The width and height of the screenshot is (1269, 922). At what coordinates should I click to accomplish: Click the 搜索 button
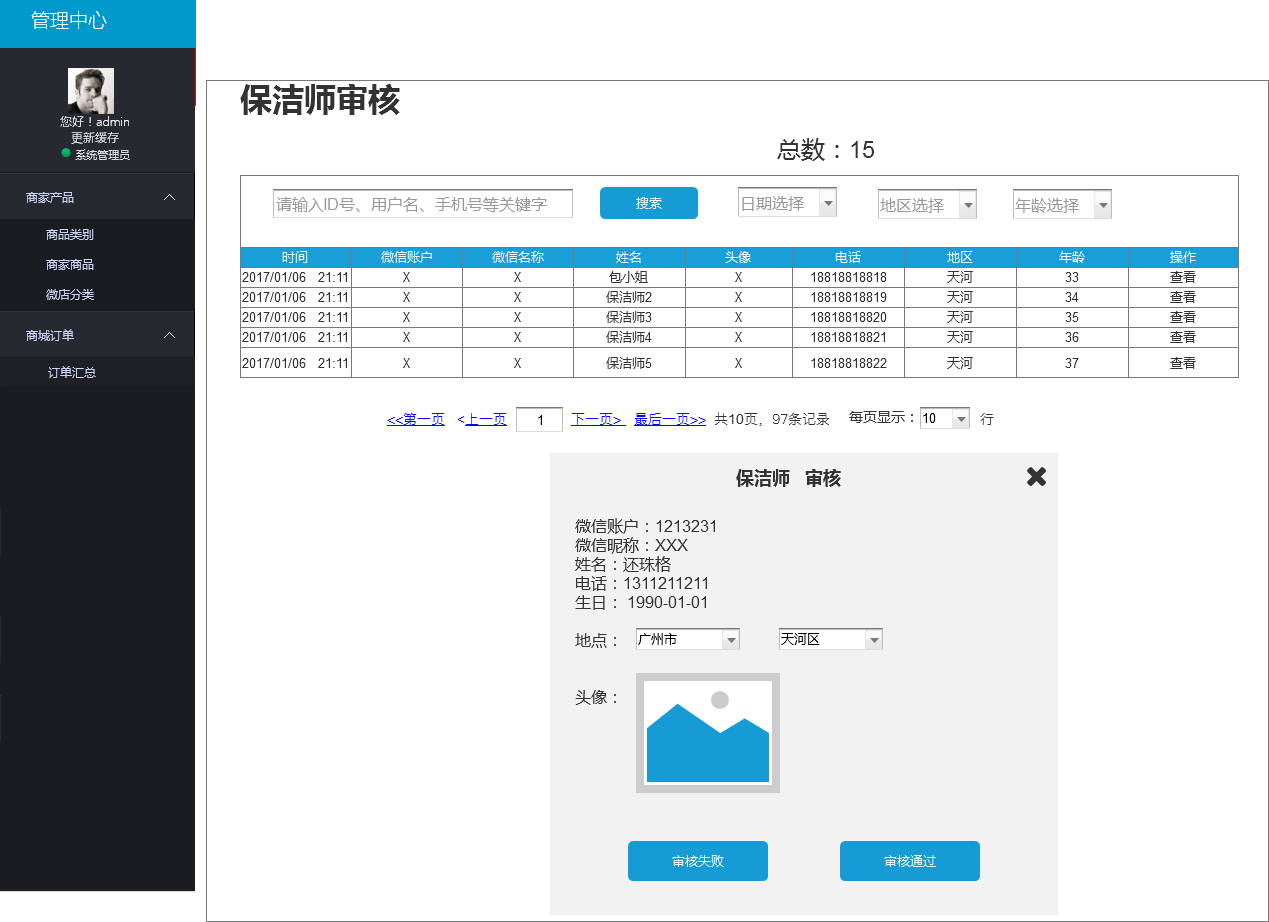[648, 203]
